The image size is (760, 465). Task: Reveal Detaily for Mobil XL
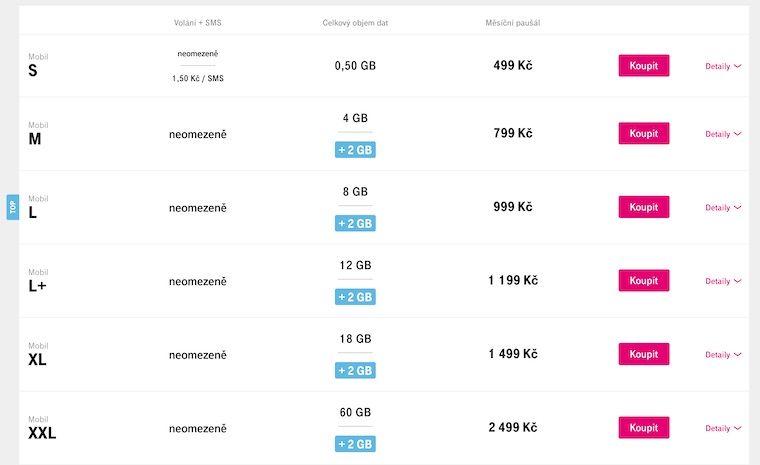pos(723,355)
